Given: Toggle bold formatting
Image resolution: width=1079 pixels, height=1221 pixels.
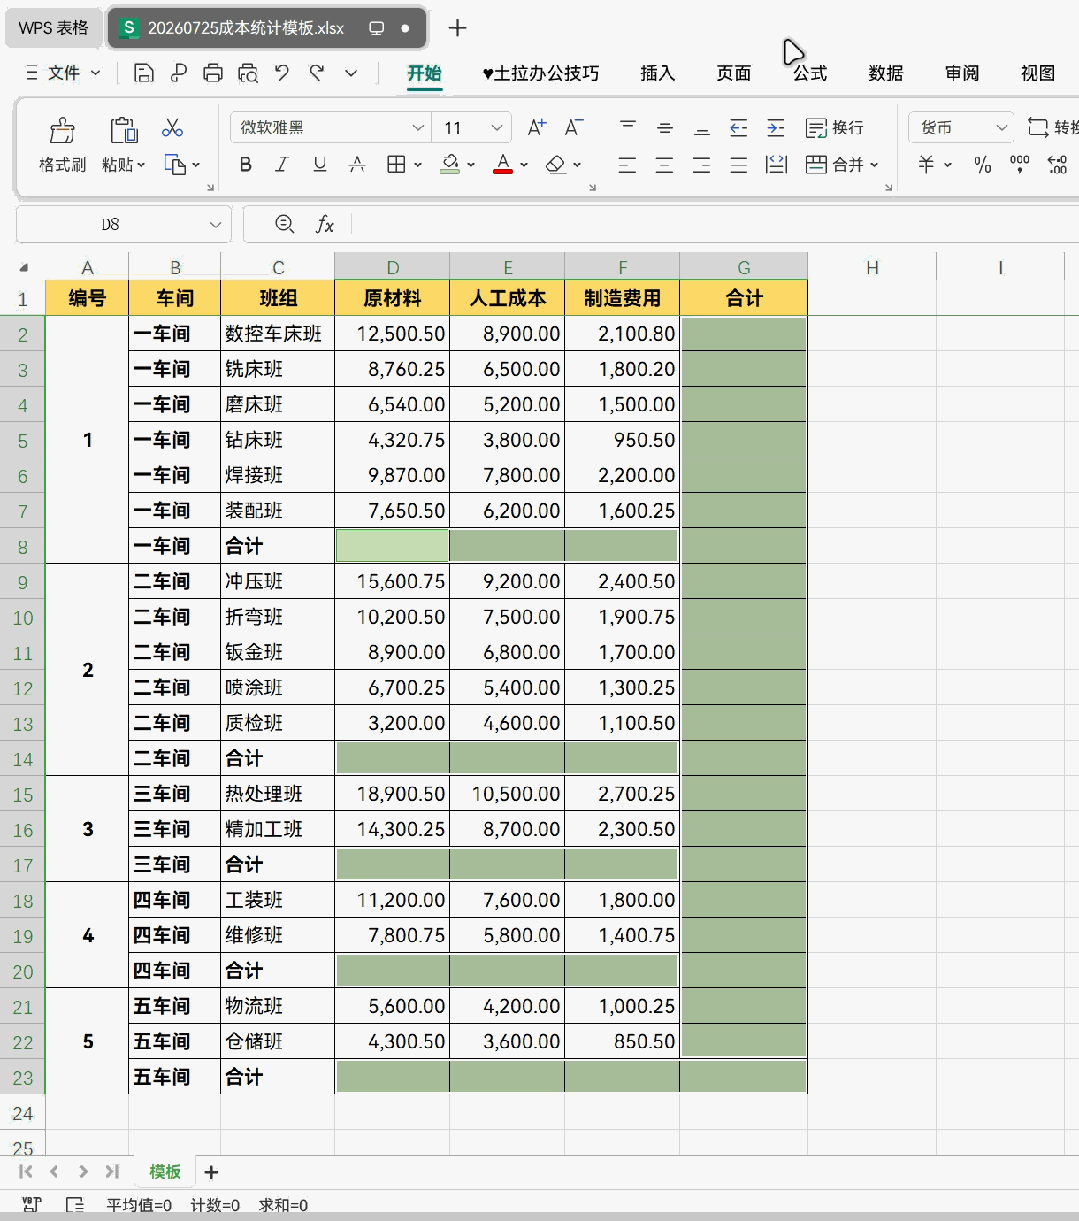Looking at the screenshot, I should tap(246, 165).
